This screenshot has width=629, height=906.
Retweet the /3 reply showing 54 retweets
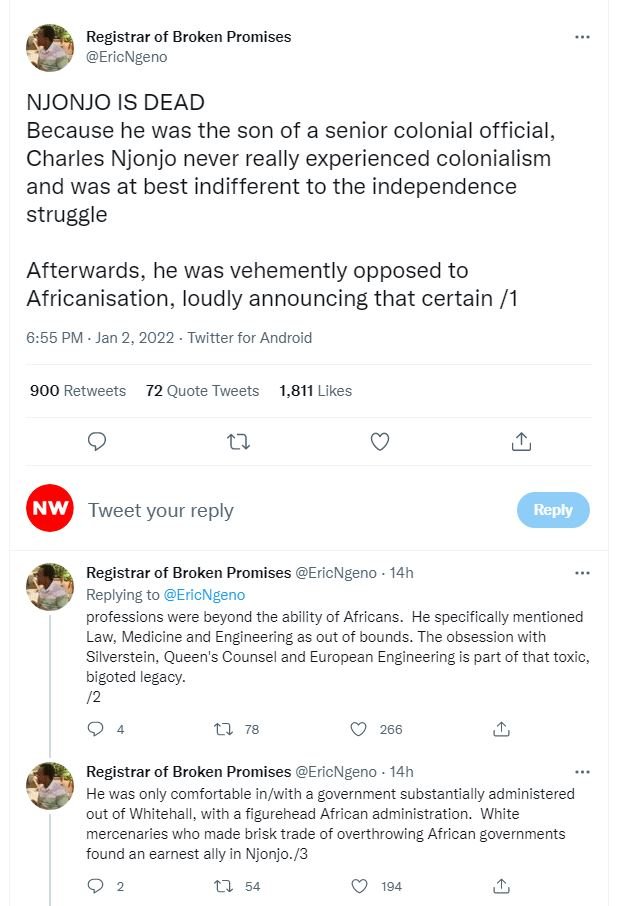224,886
